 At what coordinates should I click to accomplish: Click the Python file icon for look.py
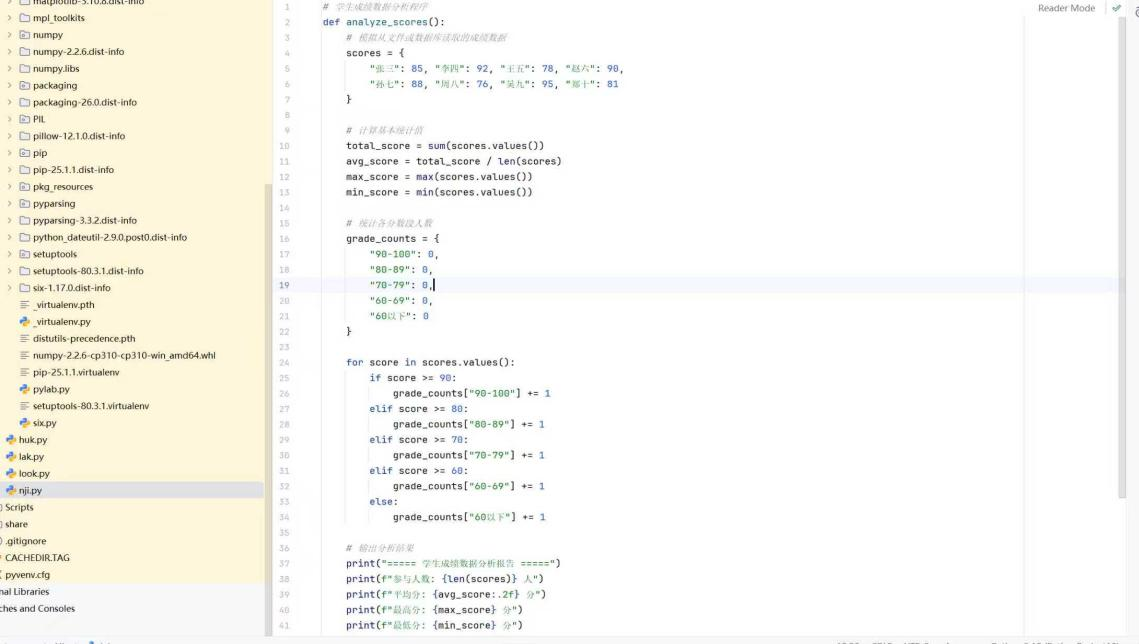point(10,474)
